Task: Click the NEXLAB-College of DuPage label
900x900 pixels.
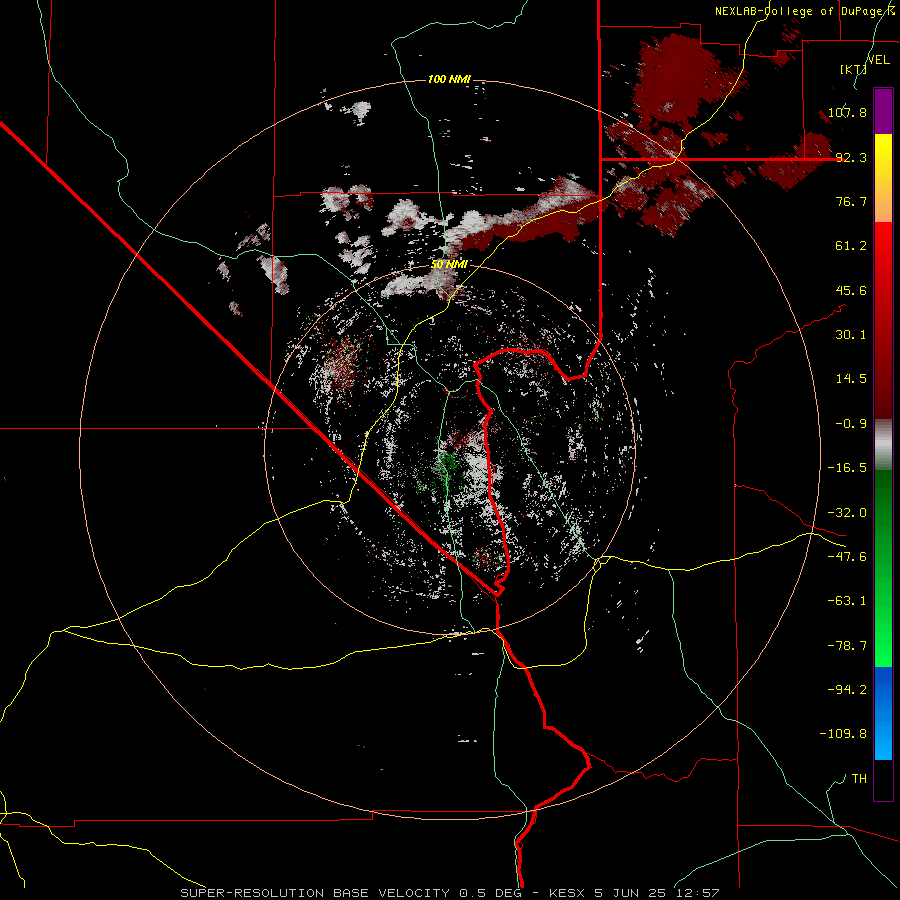Action: pos(805,11)
